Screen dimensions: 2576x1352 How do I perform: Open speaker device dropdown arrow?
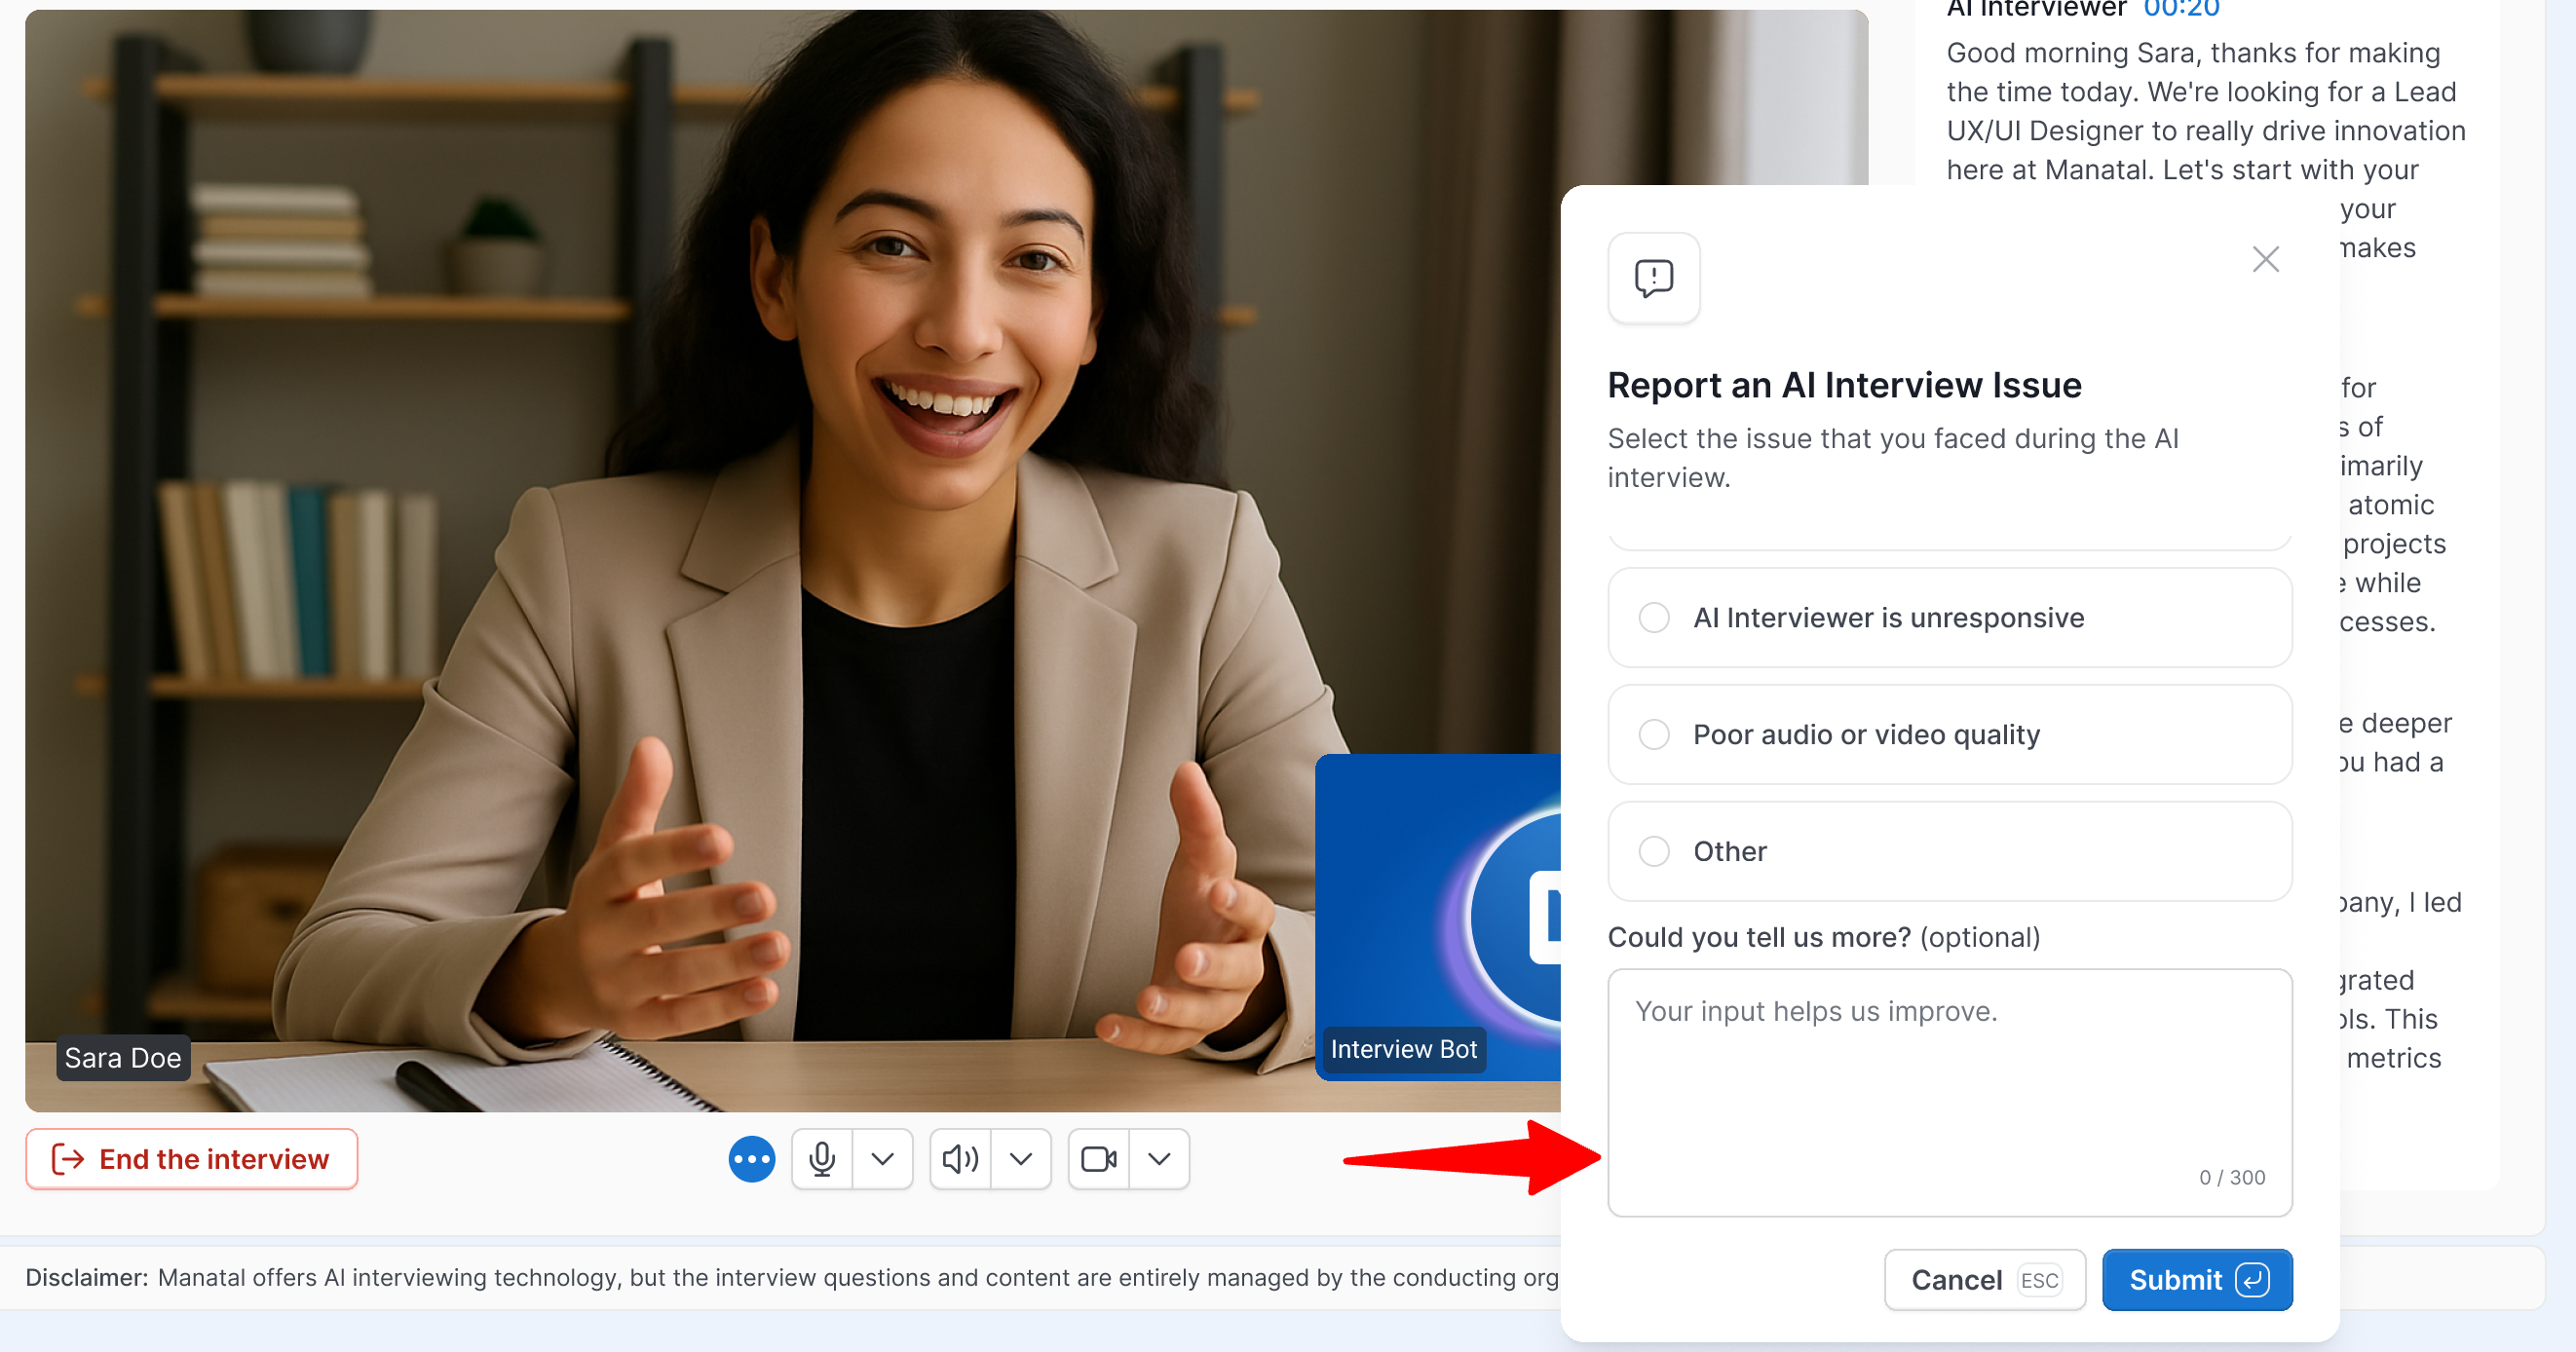tap(1020, 1159)
